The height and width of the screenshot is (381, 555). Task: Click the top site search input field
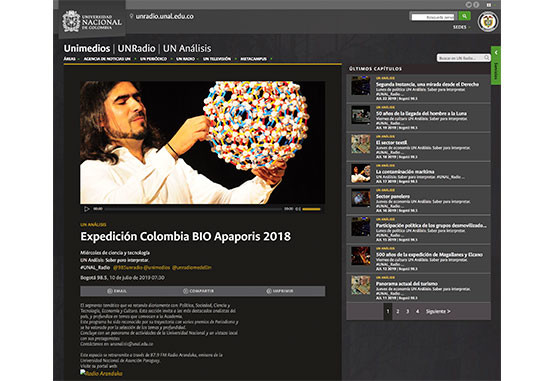click(x=433, y=17)
